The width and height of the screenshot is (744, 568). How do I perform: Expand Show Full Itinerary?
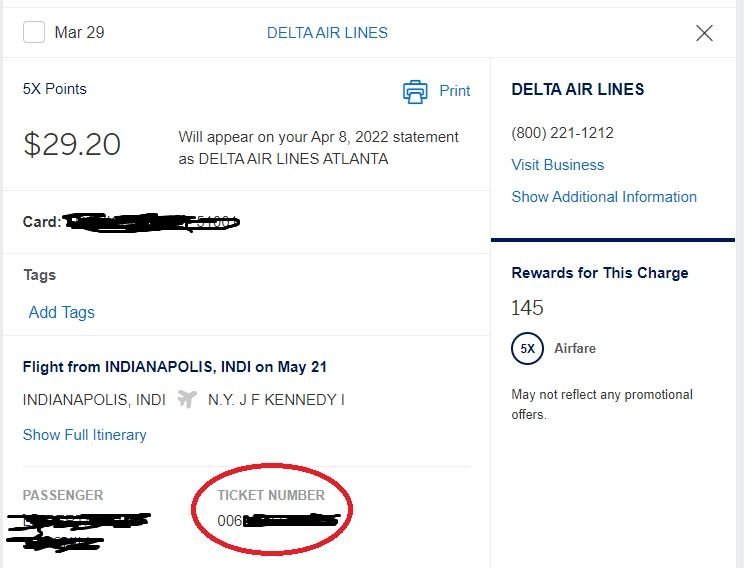point(85,435)
